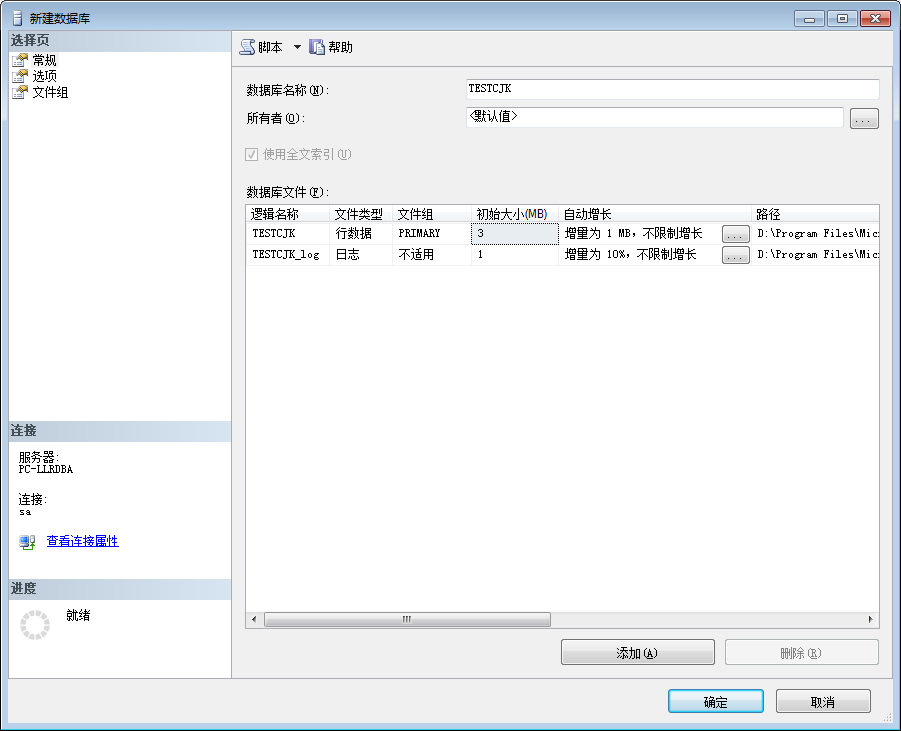This screenshot has width=901, height=731.
Task: Click the 添加 button
Action: (x=638, y=652)
